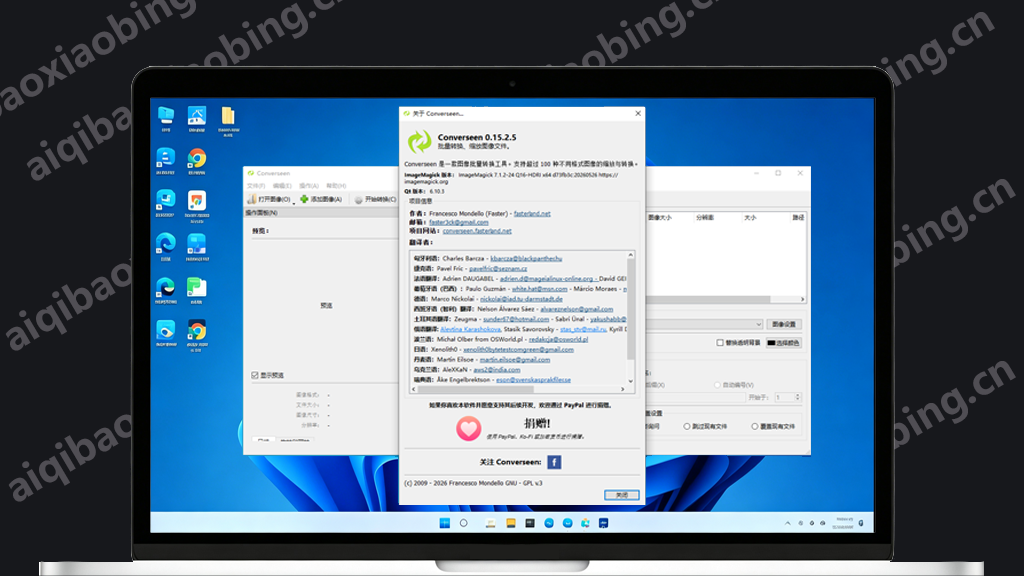Click down arrow of translators list scrollbar
The width and height of the screenshot is (1024, 576).
point(630,381)
